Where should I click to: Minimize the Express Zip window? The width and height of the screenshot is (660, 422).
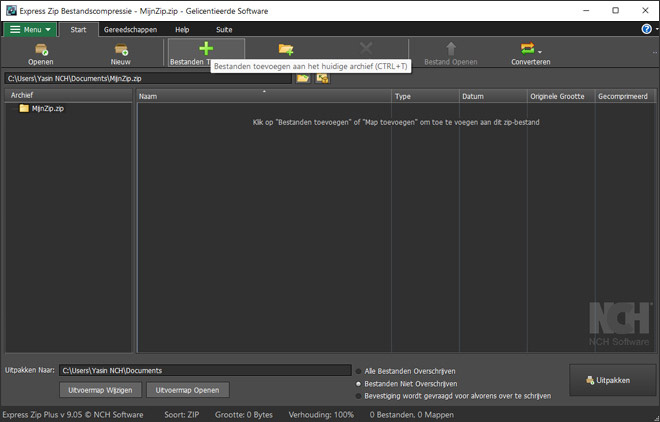[x=586, y=11]
